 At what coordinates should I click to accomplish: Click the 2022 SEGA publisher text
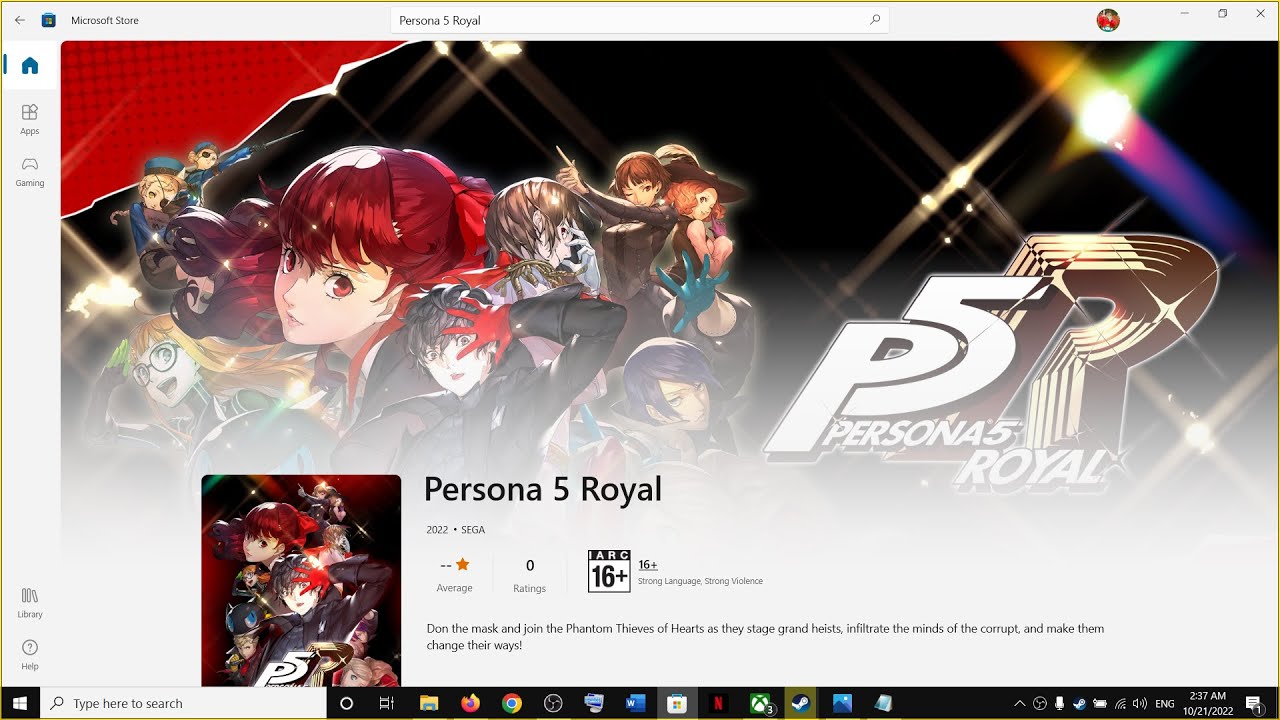pyautogui.click(x=455, y=530)
